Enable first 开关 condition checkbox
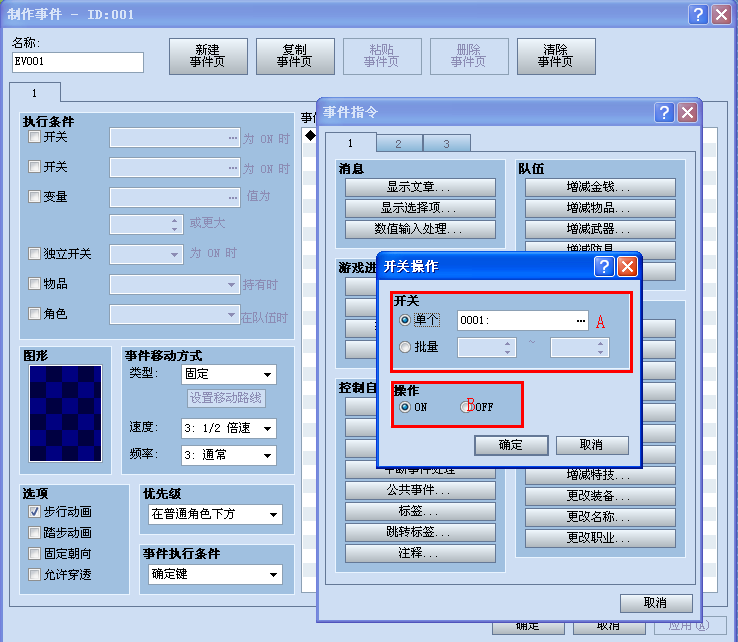The image size is (738, 642). pyautogui.click(x=34, y=137)
